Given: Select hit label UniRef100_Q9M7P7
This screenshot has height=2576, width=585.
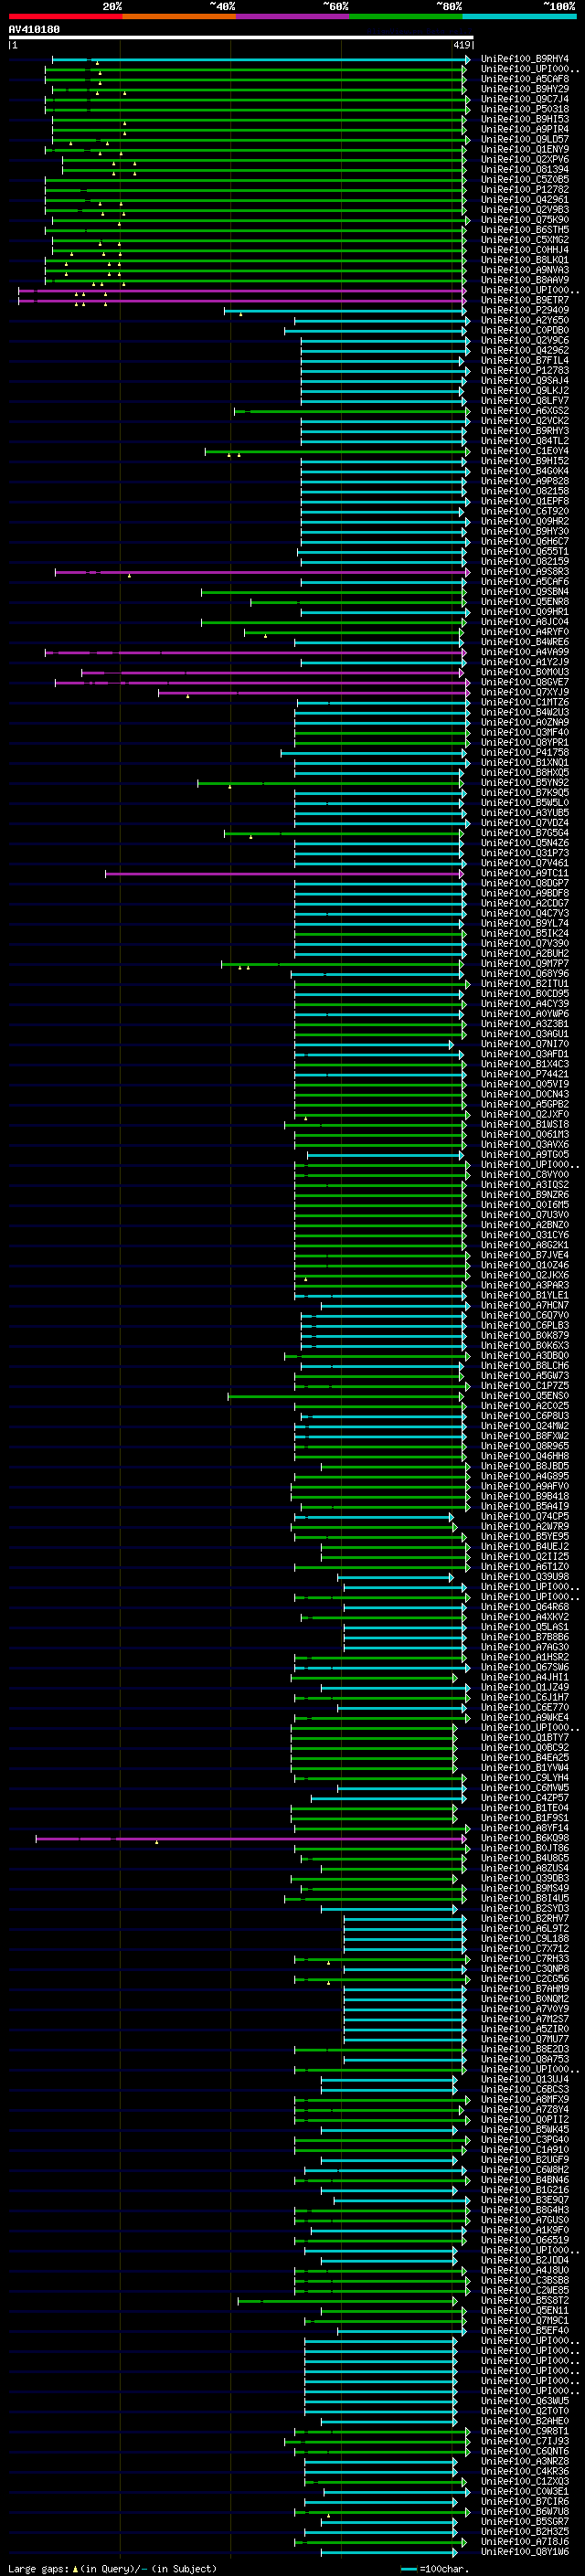Looking at the screenshot, I should point(525,963).
